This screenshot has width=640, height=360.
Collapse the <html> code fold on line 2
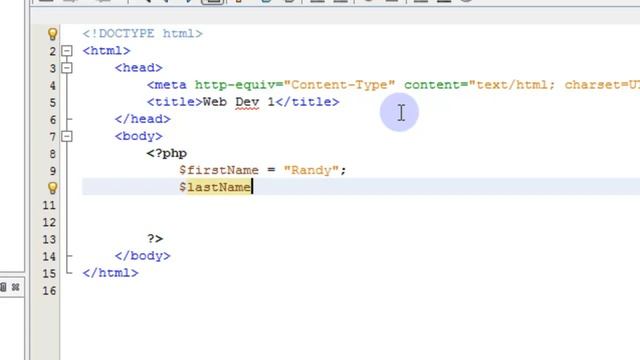click(x=67, y=51)
